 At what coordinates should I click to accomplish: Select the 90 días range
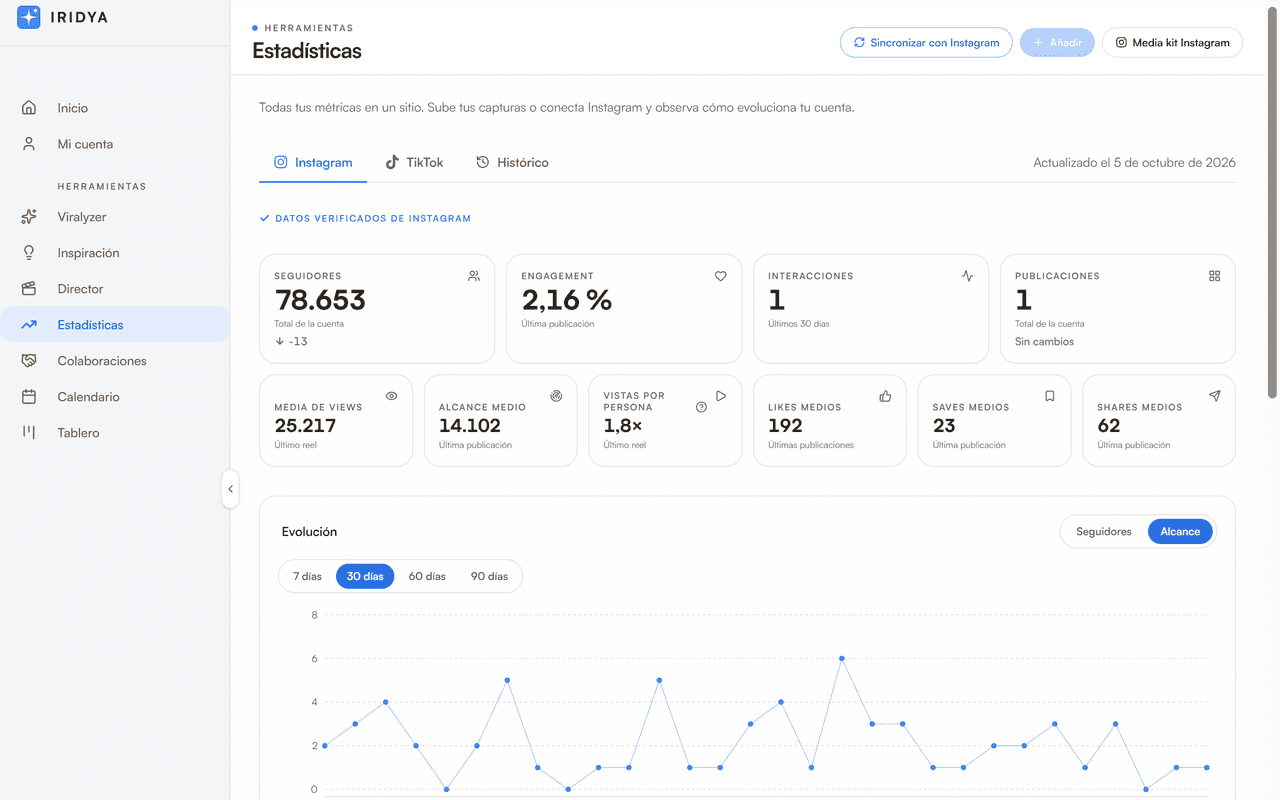[489, 576]
